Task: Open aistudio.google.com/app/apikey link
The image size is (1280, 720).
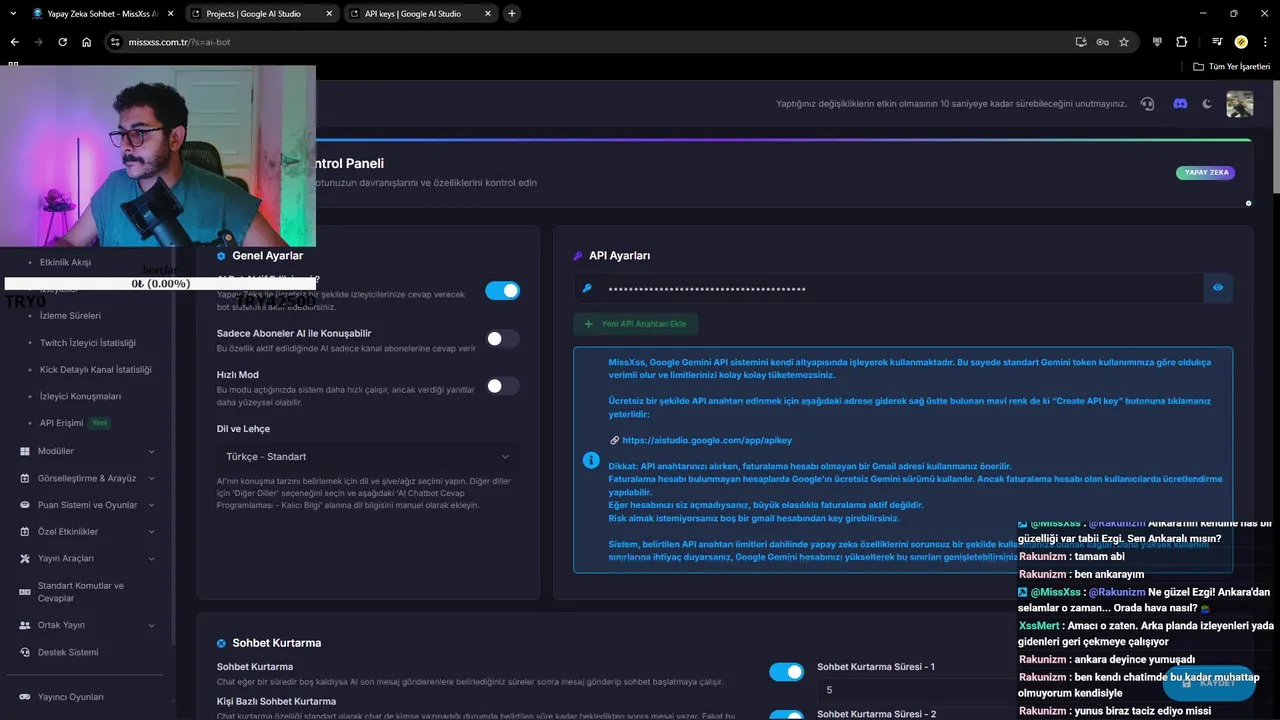Action: tap(707, 440)
